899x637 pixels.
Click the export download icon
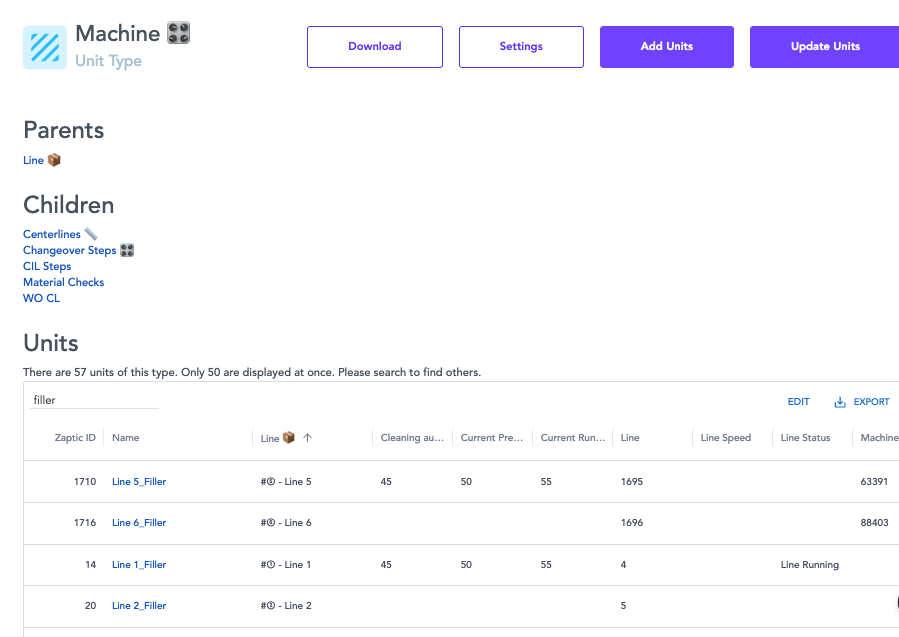(840, 402)
